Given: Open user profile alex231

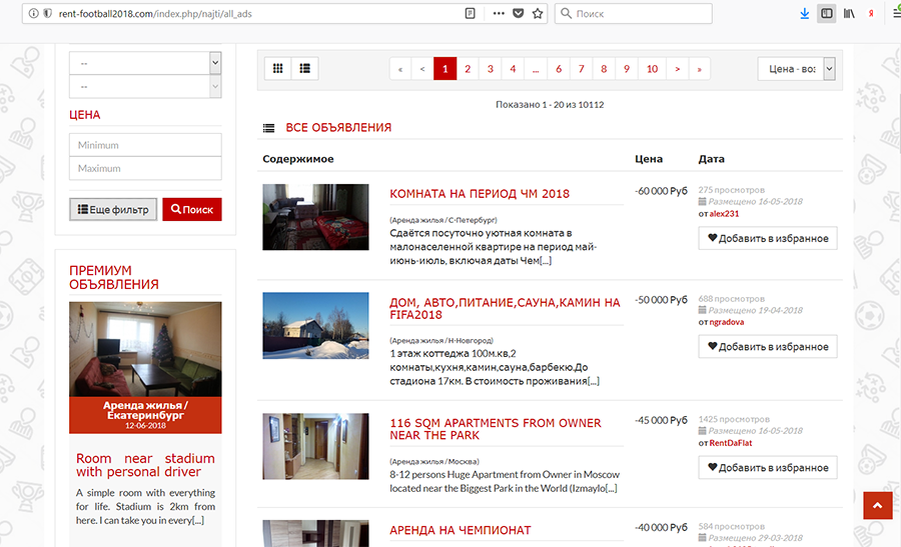Looking at the screenshot, I should pos(724,214).
